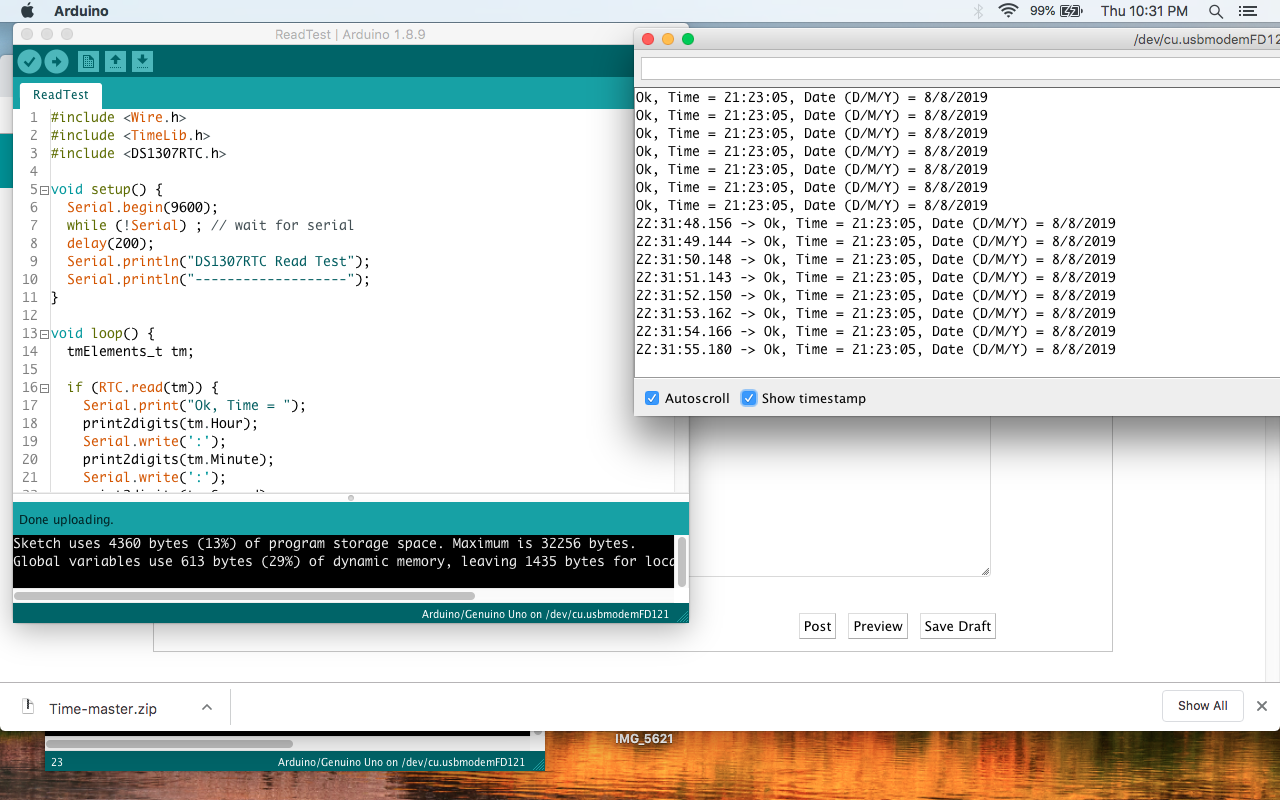
Task: Save the sketch with the down-arrow icon
Action: pos(142,61)
